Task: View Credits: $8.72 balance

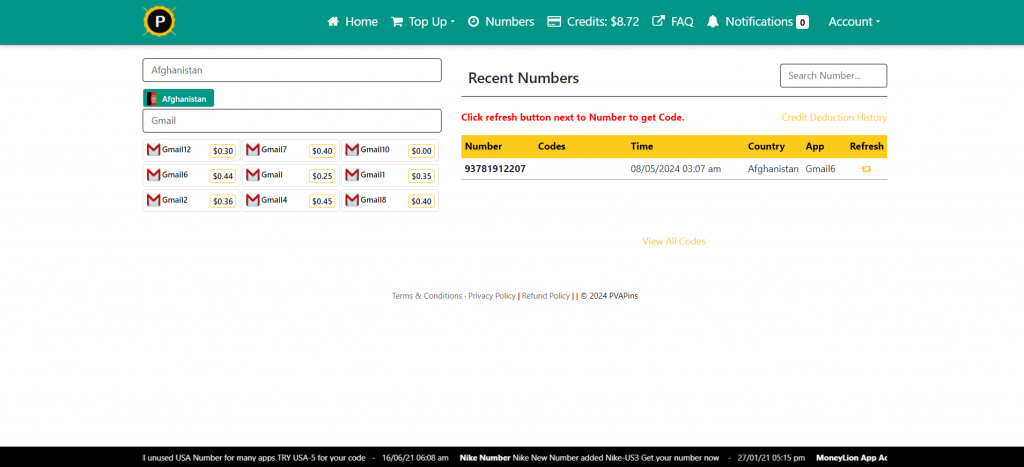Action: pos(593,22)
